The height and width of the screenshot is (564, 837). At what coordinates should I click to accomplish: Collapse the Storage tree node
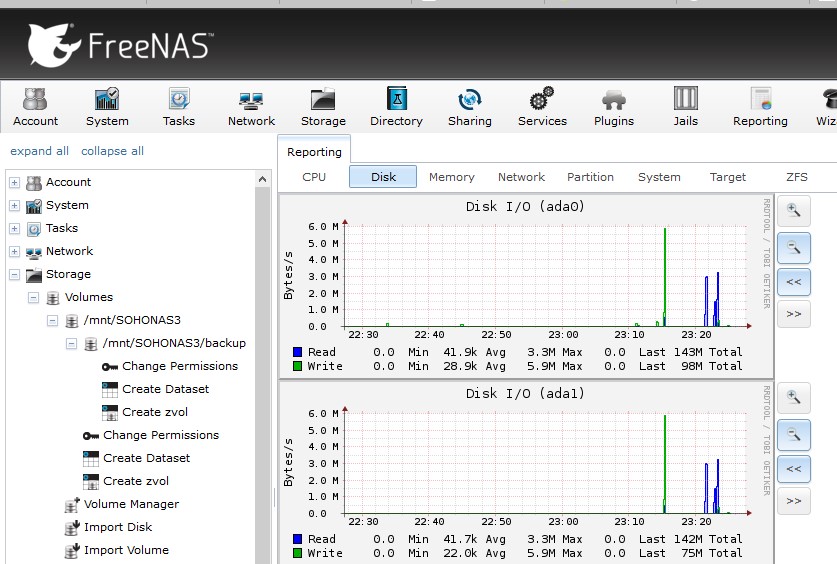tap(14, 275)
